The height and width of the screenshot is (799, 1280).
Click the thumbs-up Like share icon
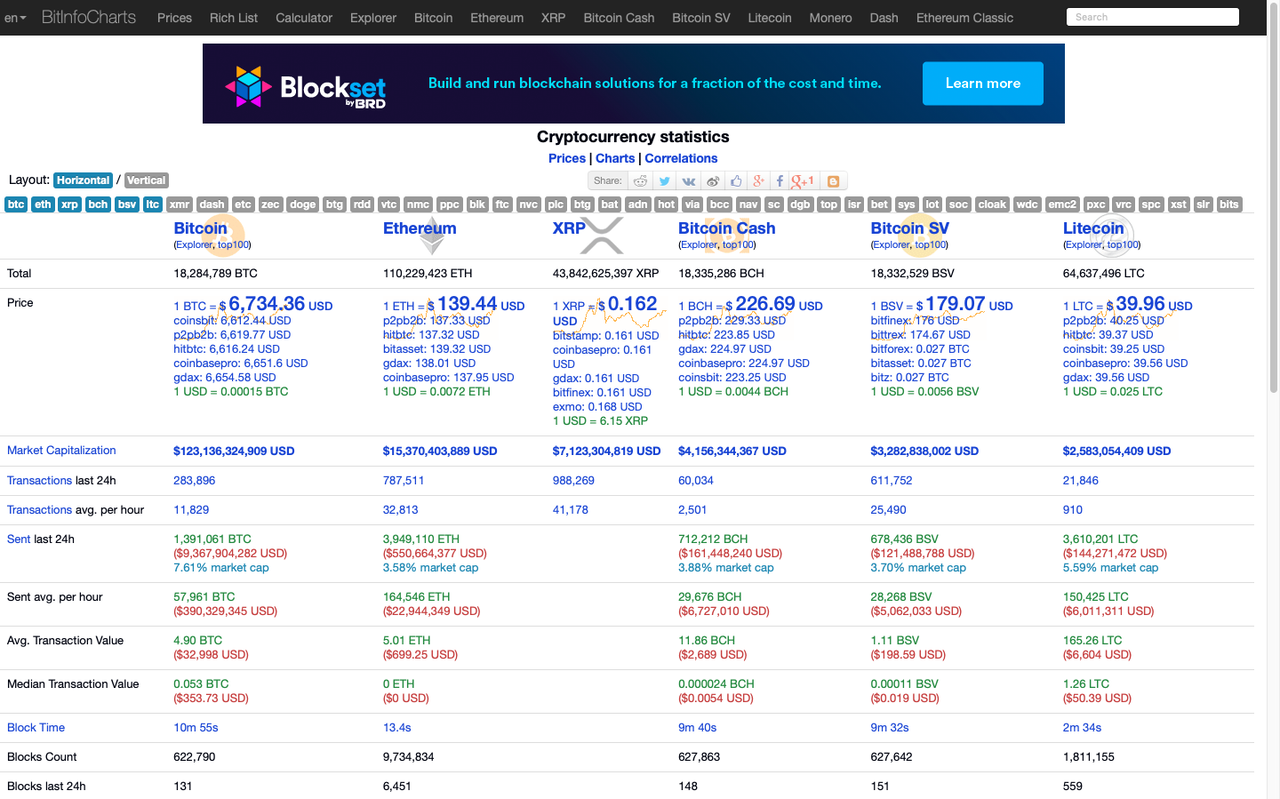734,180
